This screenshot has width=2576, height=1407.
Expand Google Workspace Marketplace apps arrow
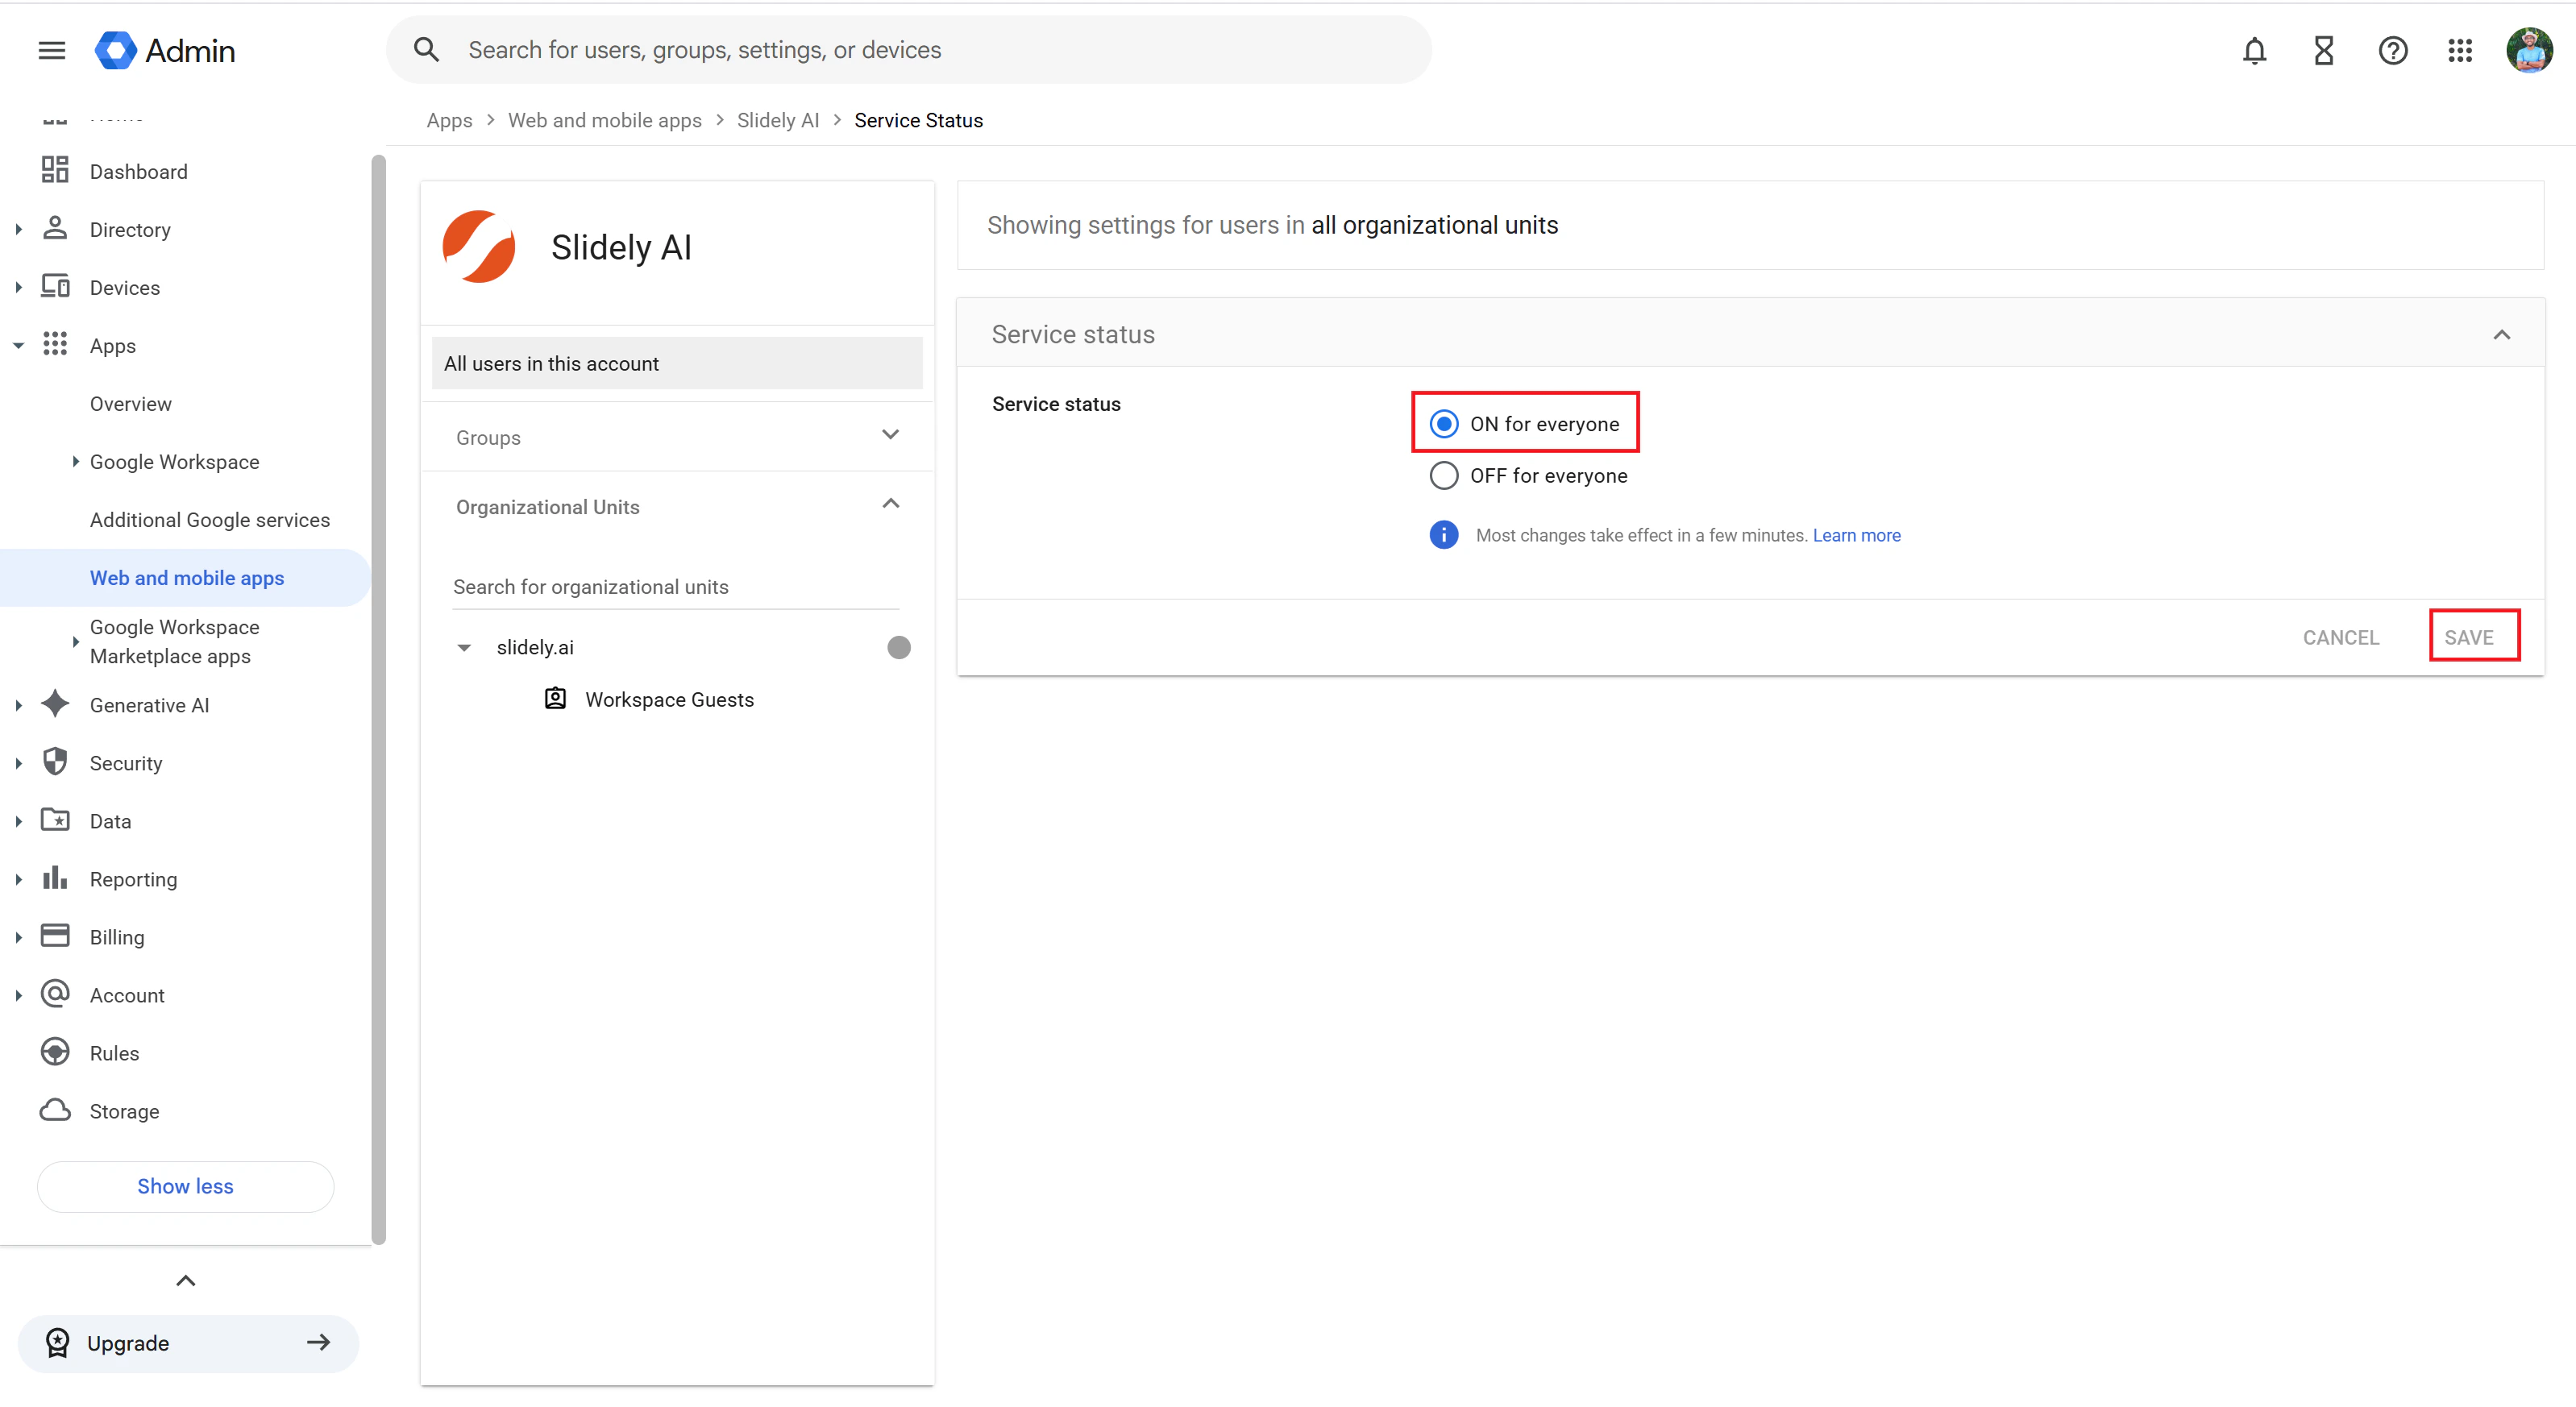[75, 641]
